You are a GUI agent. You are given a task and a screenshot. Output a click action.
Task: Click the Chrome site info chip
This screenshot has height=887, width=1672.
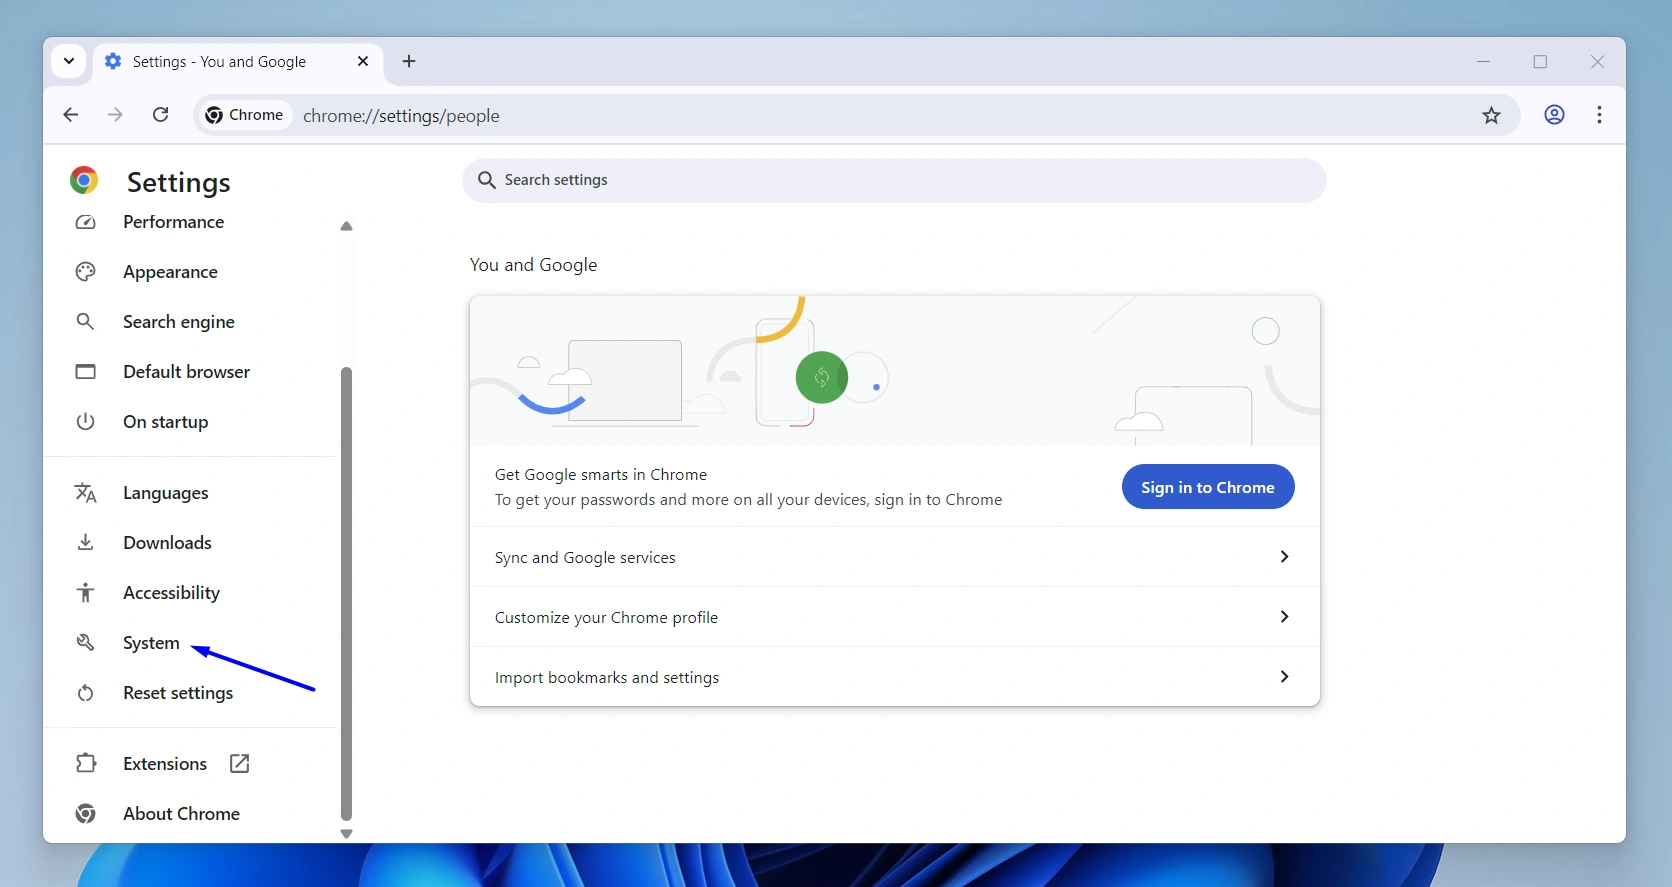(x=244, y=115)
